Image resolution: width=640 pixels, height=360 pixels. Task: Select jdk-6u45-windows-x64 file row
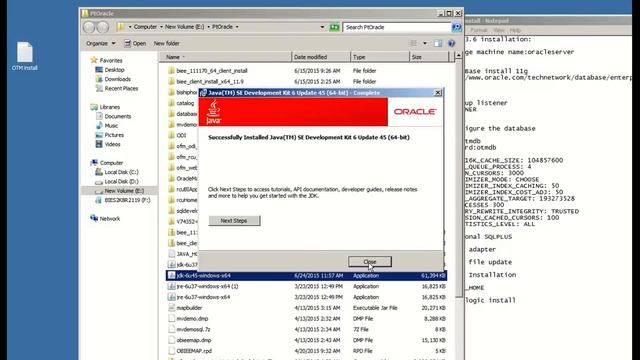pos(306,276)
